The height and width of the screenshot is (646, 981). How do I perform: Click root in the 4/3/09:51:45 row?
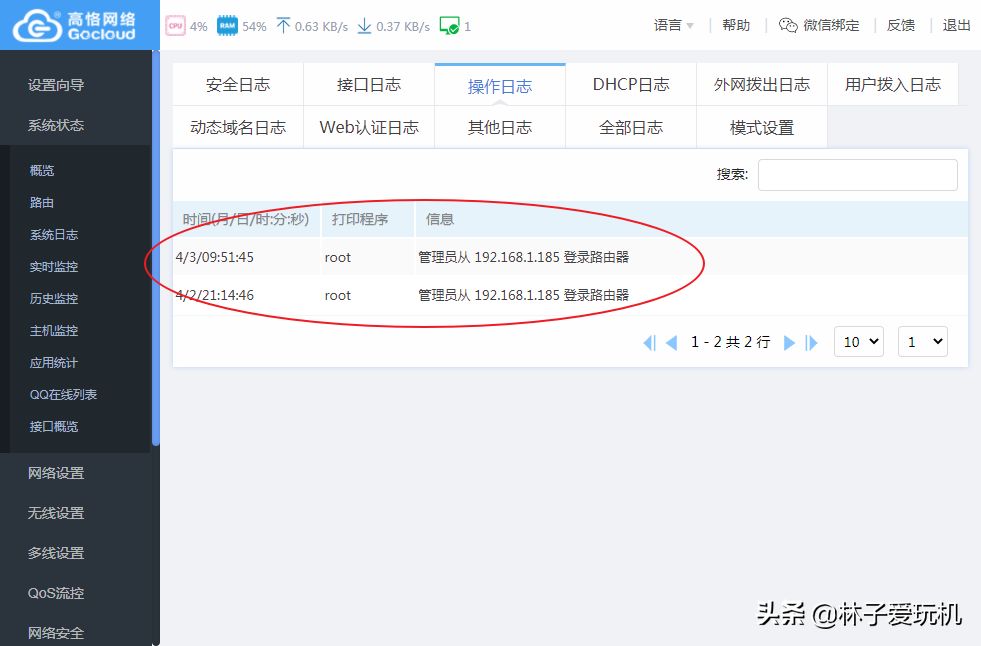click(x=338, y=258)
